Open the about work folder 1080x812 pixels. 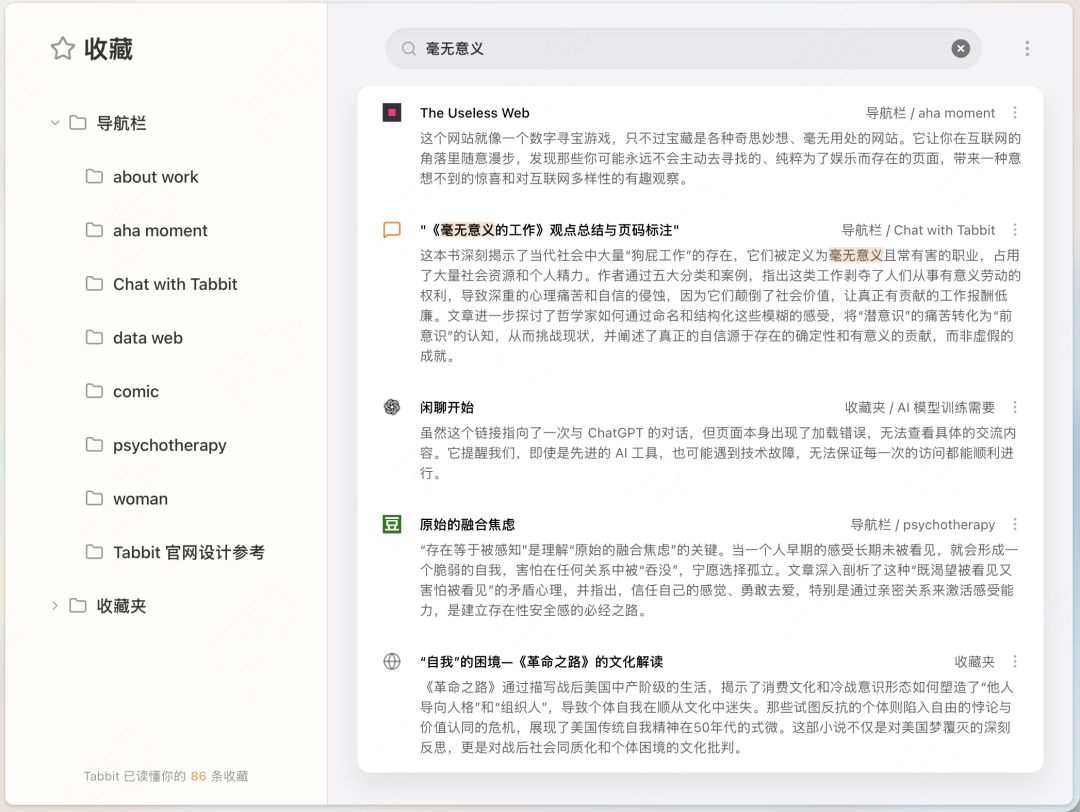click(x=155, y=177)
